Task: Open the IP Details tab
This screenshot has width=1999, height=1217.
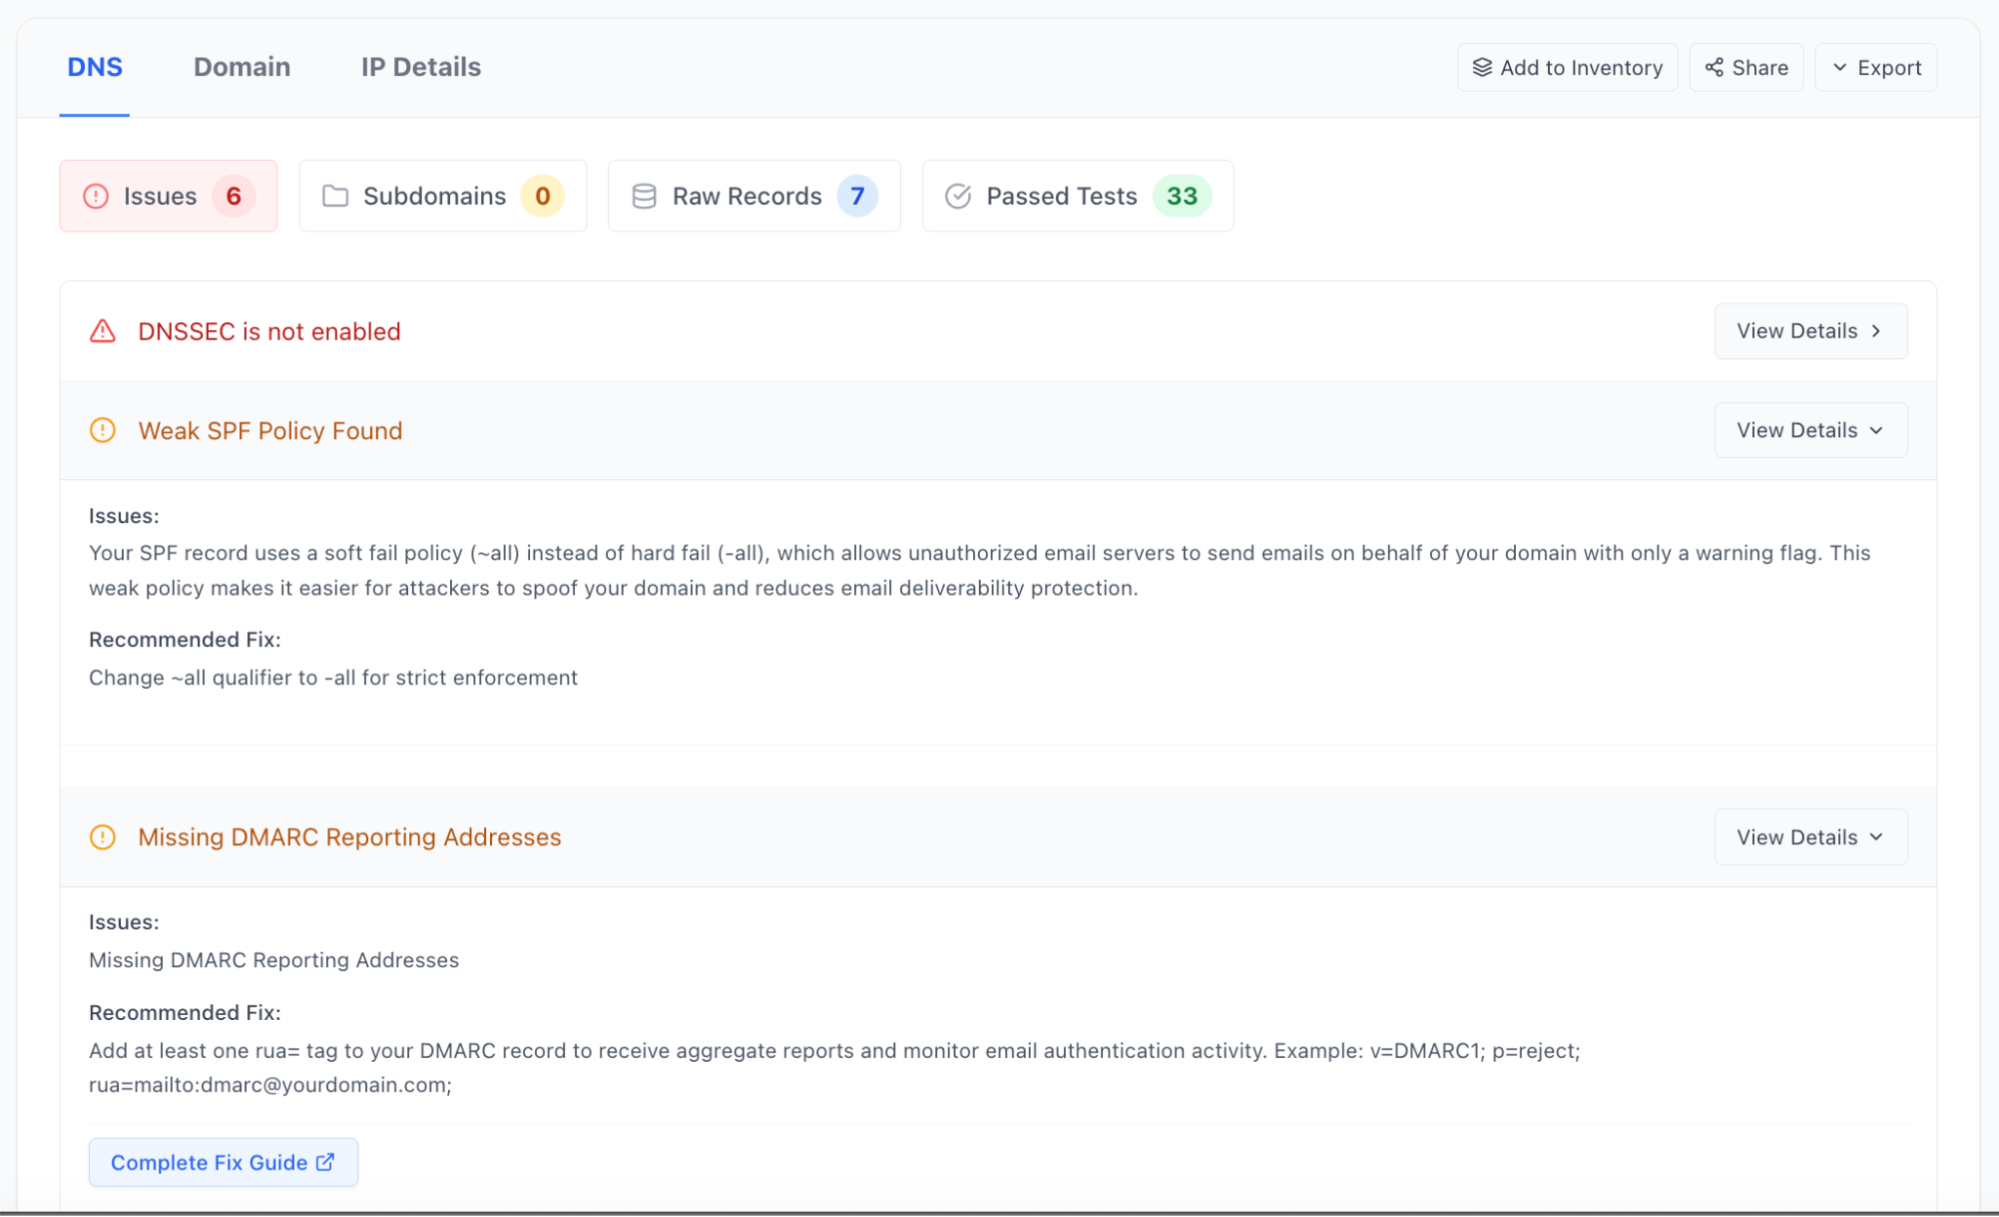Action: pos(421,67)
